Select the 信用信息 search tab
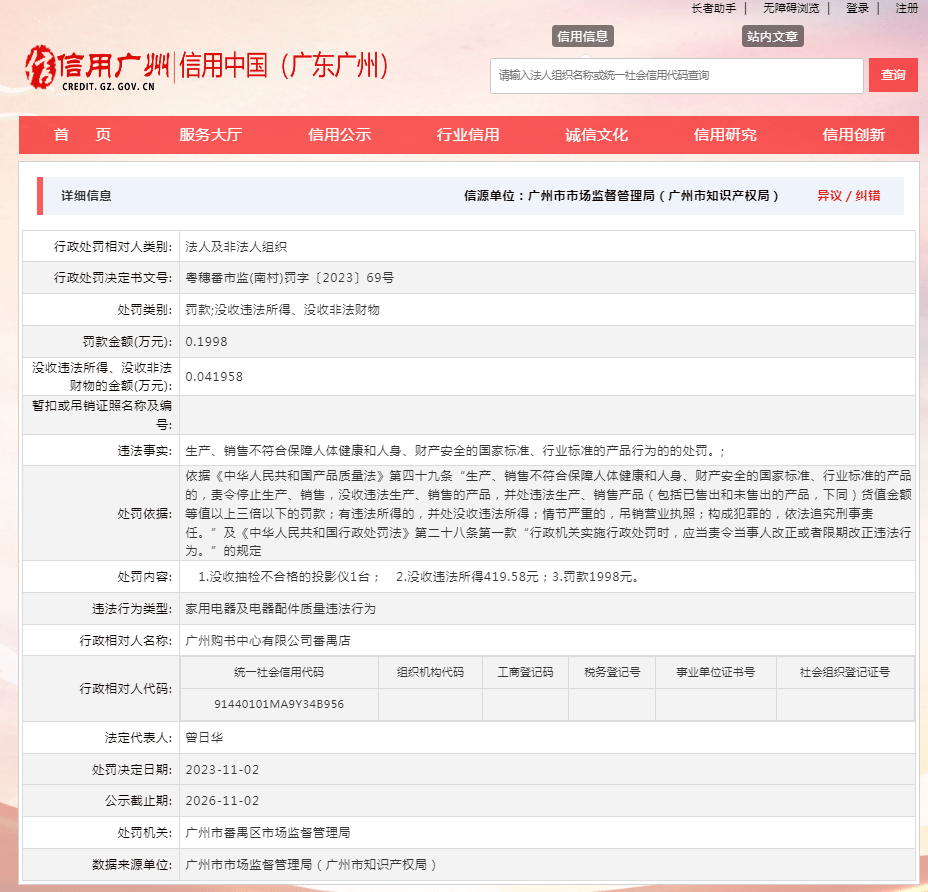 (x=582, y=36)
